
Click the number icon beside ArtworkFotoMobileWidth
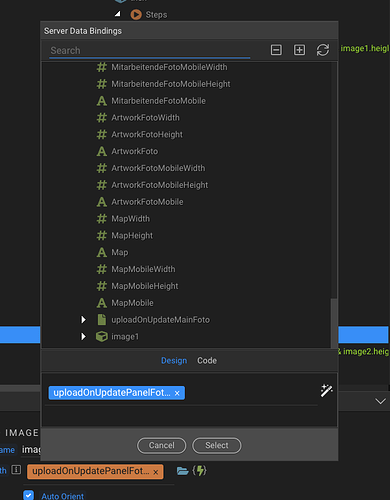tap(102, 168)
